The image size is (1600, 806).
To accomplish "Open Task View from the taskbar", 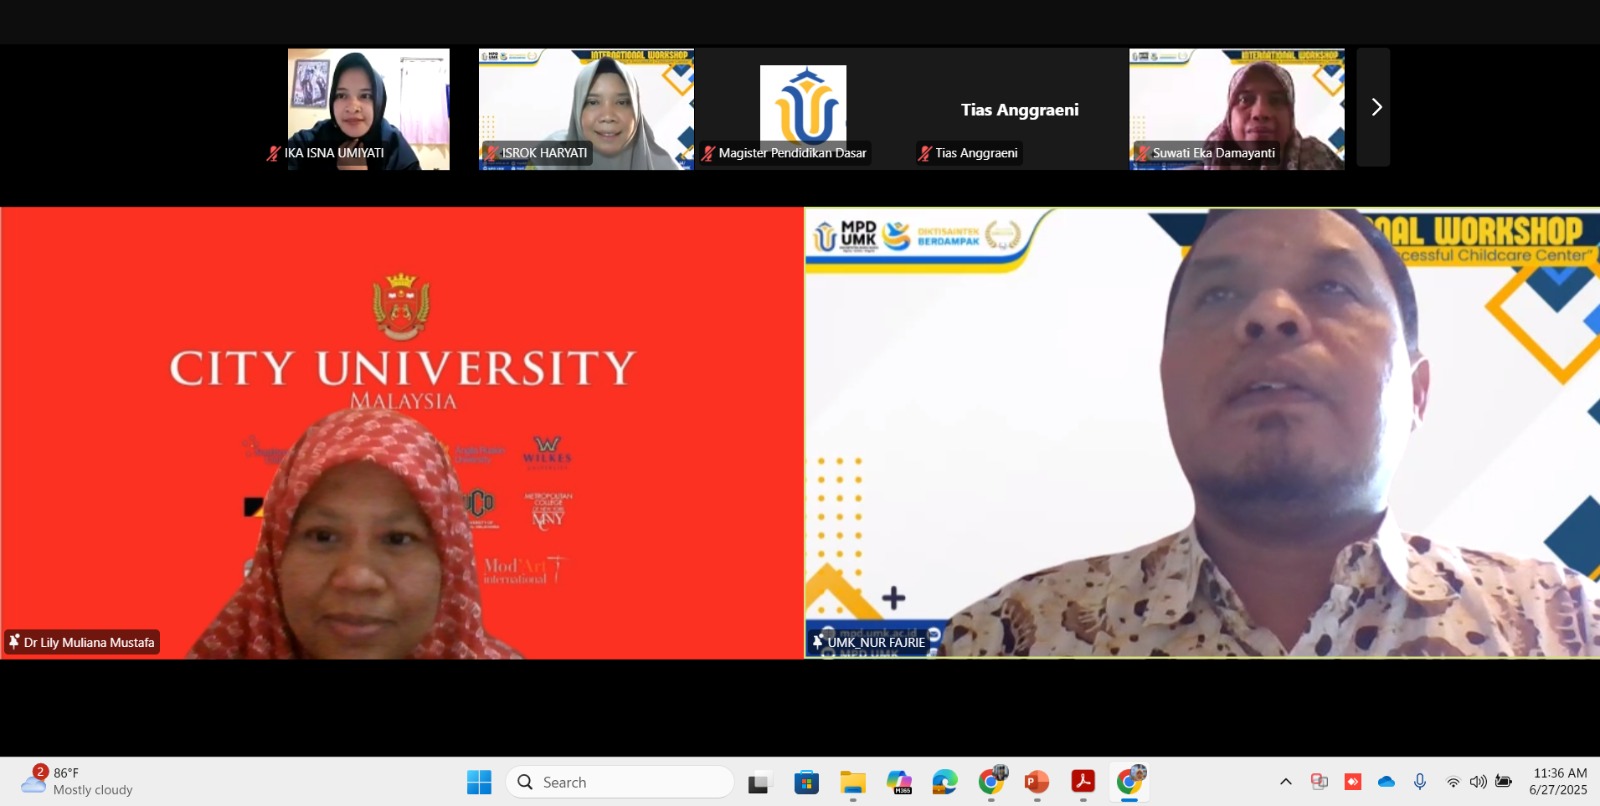I will point(759,782).
